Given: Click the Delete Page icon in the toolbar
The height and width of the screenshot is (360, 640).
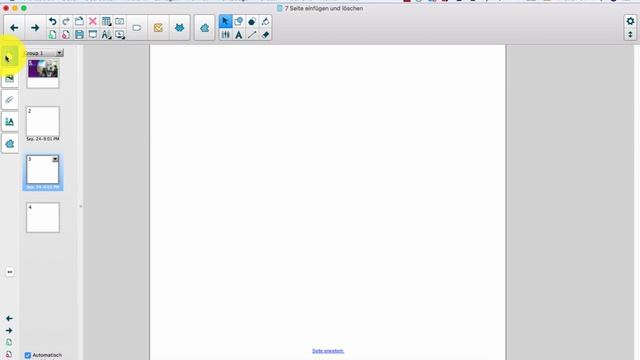Looking at the screenshot, I should 66,35.
